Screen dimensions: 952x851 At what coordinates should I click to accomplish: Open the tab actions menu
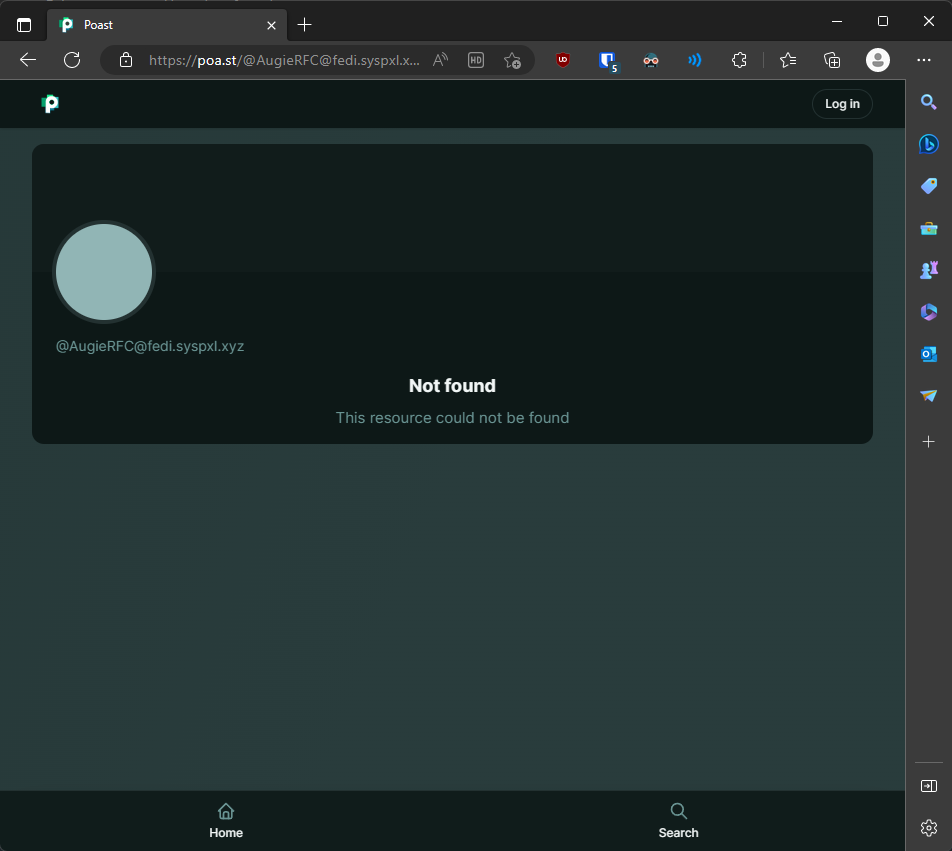point(24,25)
